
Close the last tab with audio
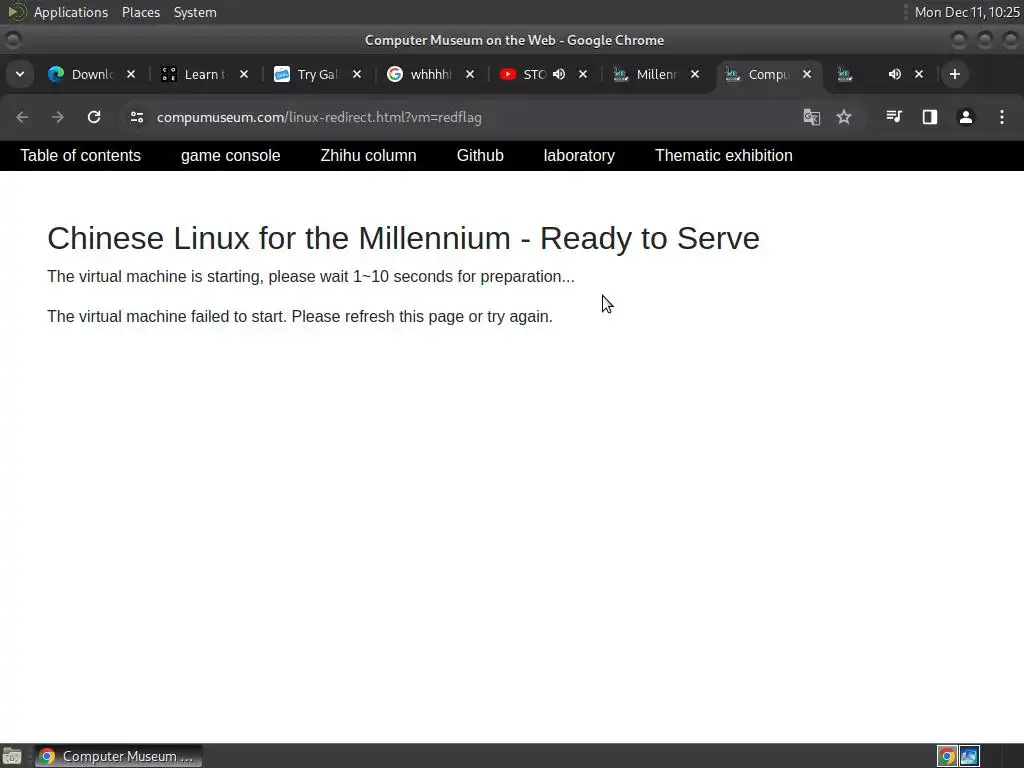(x=919, y=74)
